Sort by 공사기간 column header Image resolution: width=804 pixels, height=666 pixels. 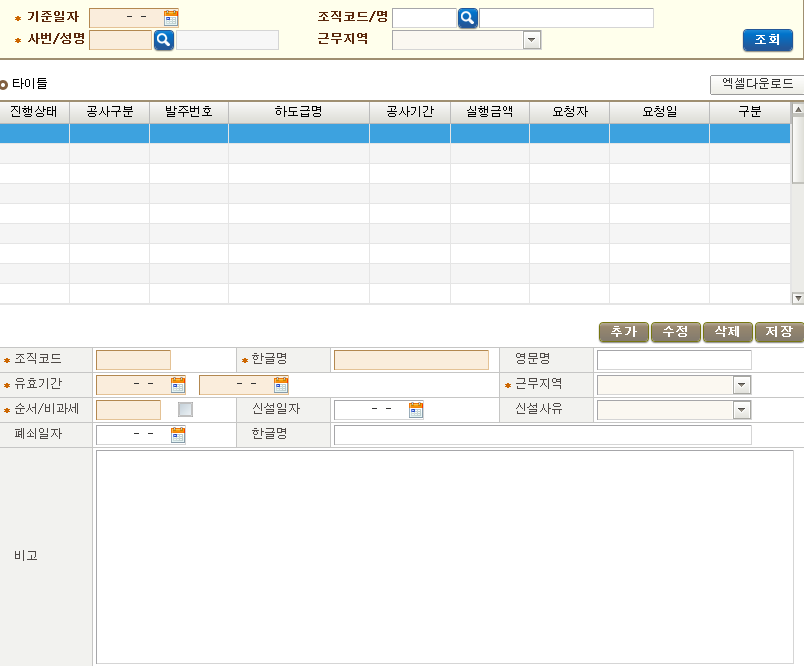tap(410, 112)
